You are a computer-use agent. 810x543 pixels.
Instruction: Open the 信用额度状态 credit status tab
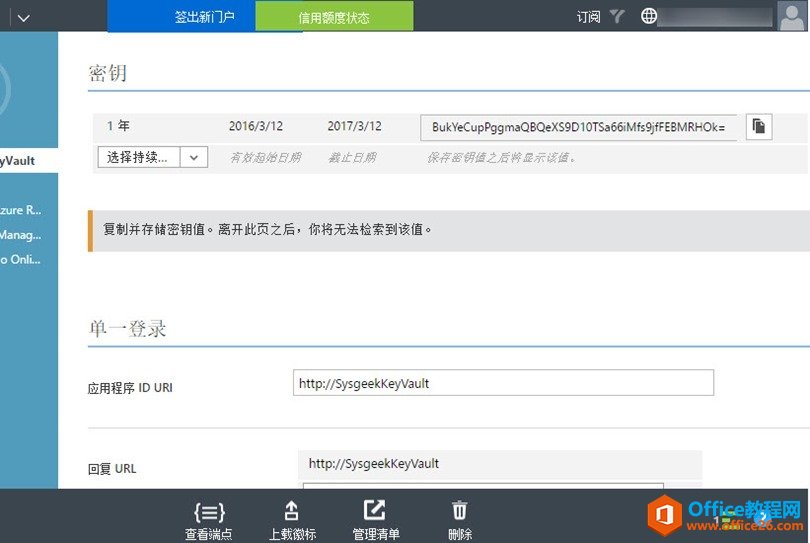click(x=334, y=17)
